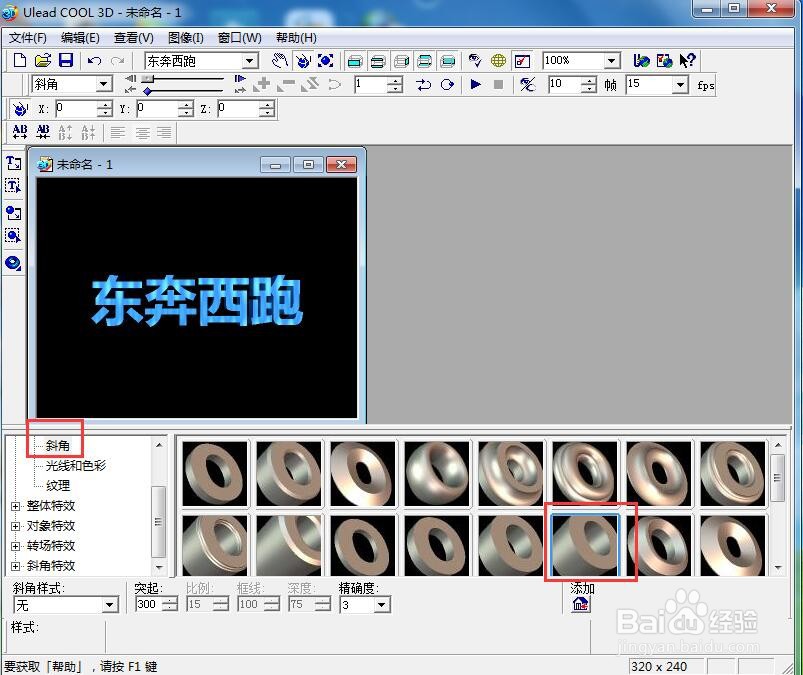
Task: Select 光线和色彩 in the tree
Action: [76, 466]
